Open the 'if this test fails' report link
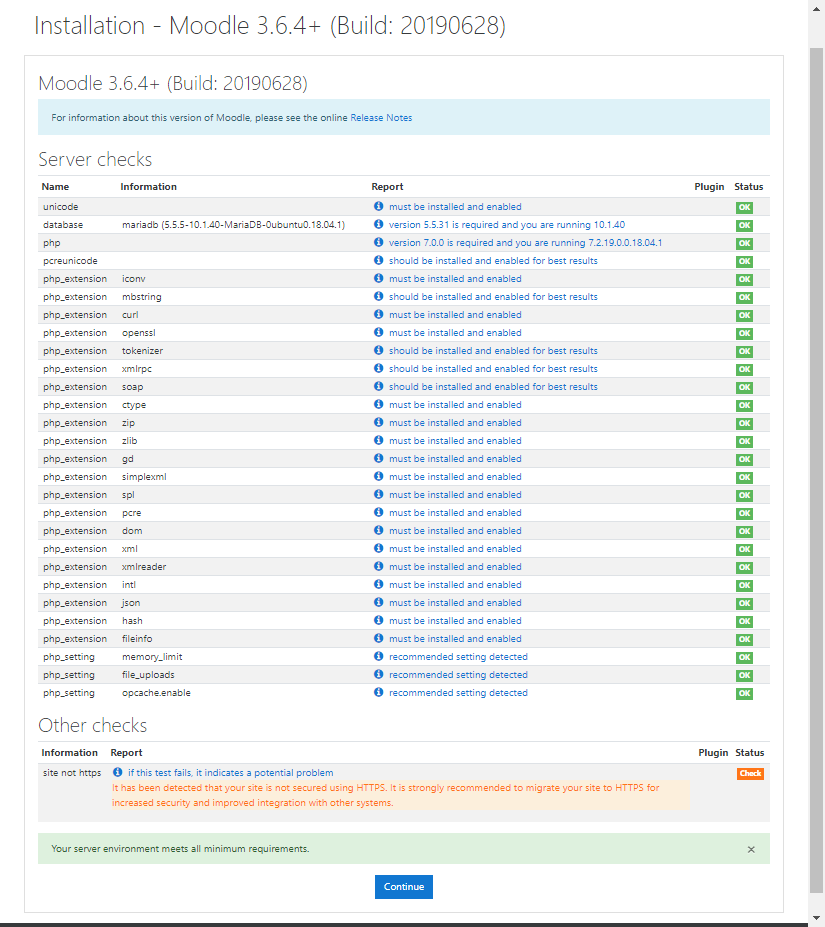825x927 pixels. pyautogui.click(x=231, y=773)
